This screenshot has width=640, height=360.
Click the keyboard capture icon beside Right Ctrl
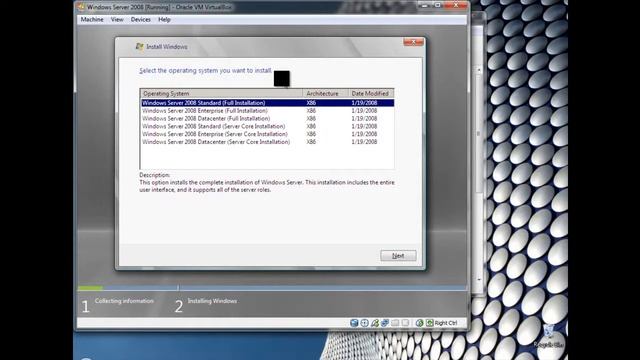429,323
